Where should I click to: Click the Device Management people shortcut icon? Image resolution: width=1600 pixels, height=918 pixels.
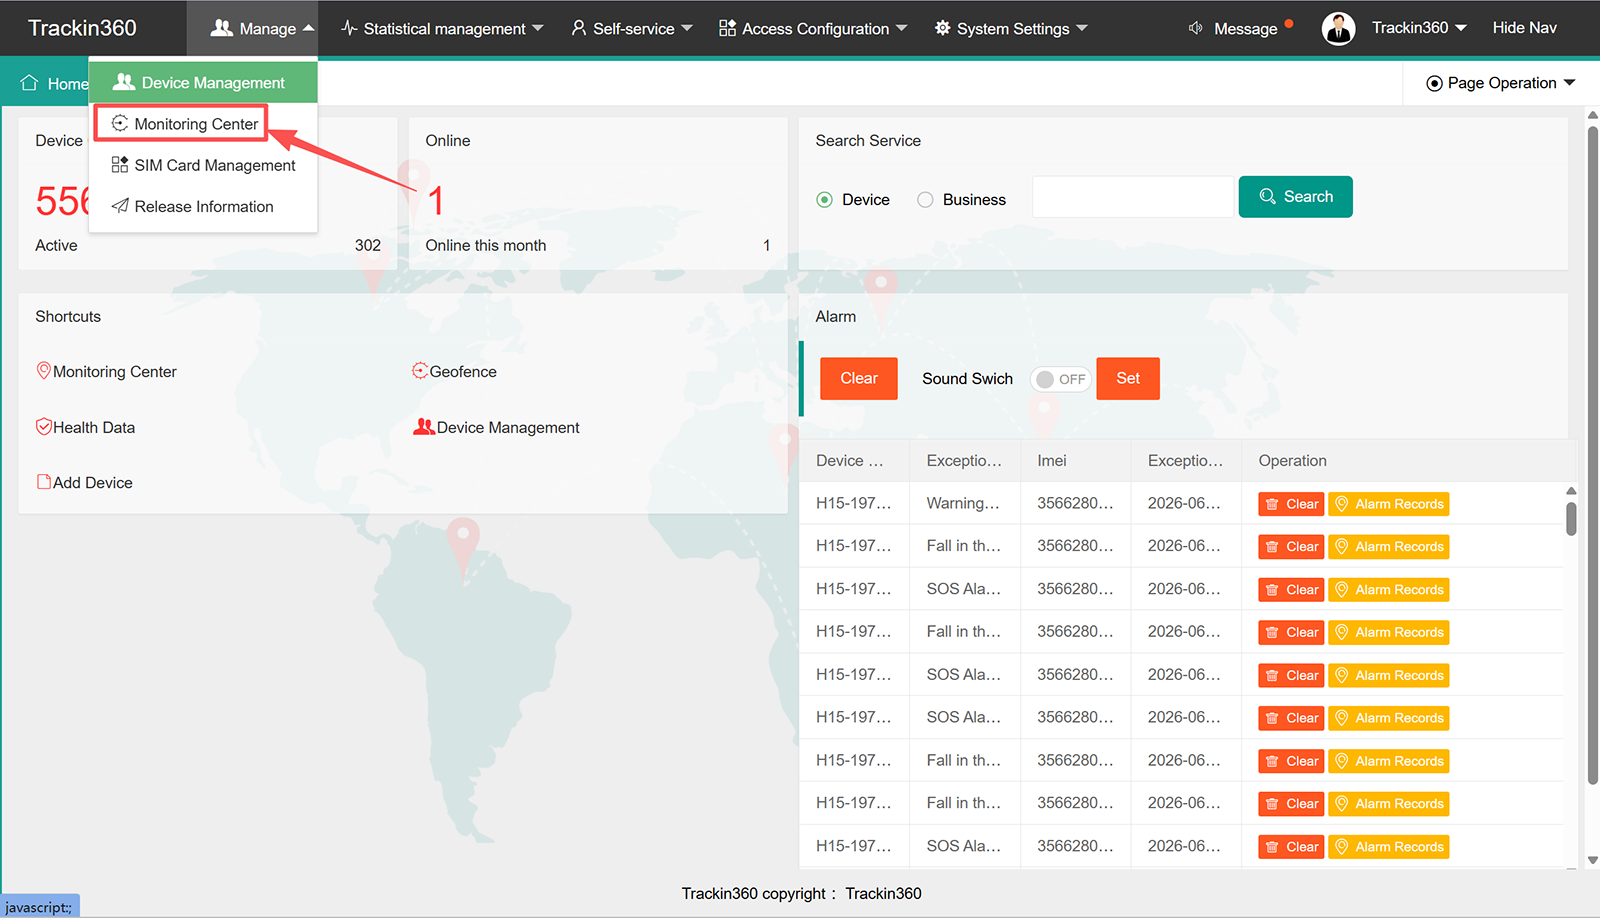click(x=424, y=427)
